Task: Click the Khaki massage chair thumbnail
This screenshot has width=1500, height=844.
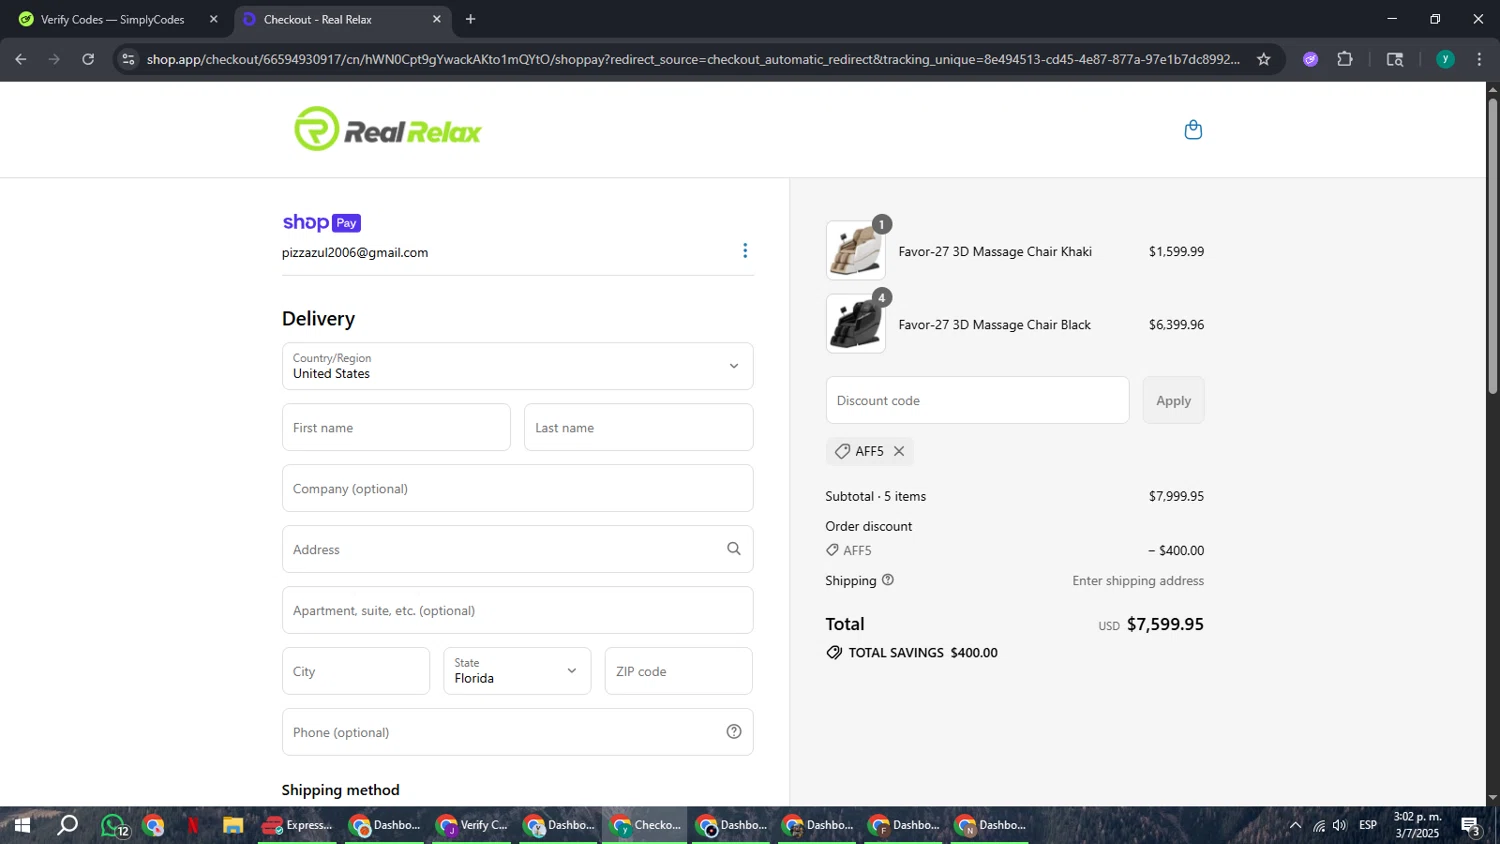Action: click(x=855, y=250)
